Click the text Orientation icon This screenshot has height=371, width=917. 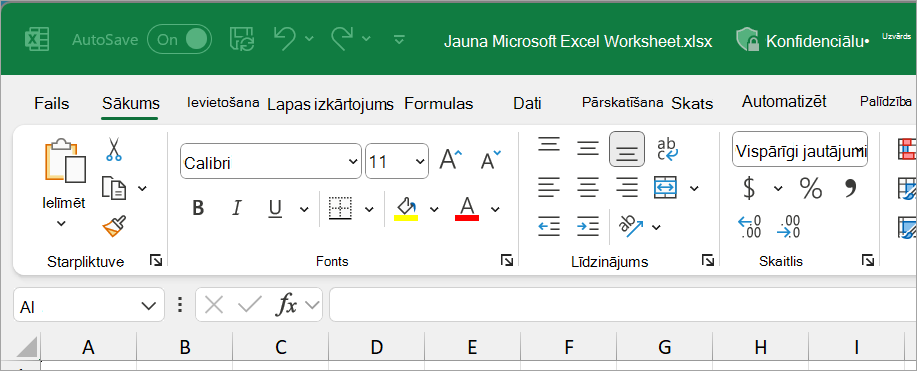point(631,226)
